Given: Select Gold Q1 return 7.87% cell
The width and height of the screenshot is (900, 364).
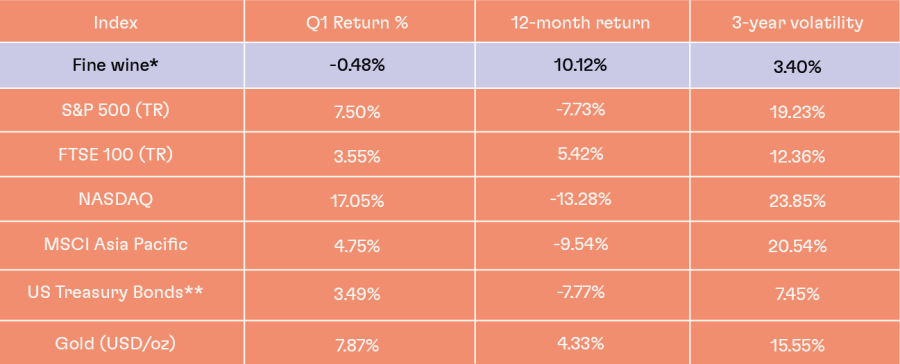Looking at the screenshot, I should tap(357, 346).
